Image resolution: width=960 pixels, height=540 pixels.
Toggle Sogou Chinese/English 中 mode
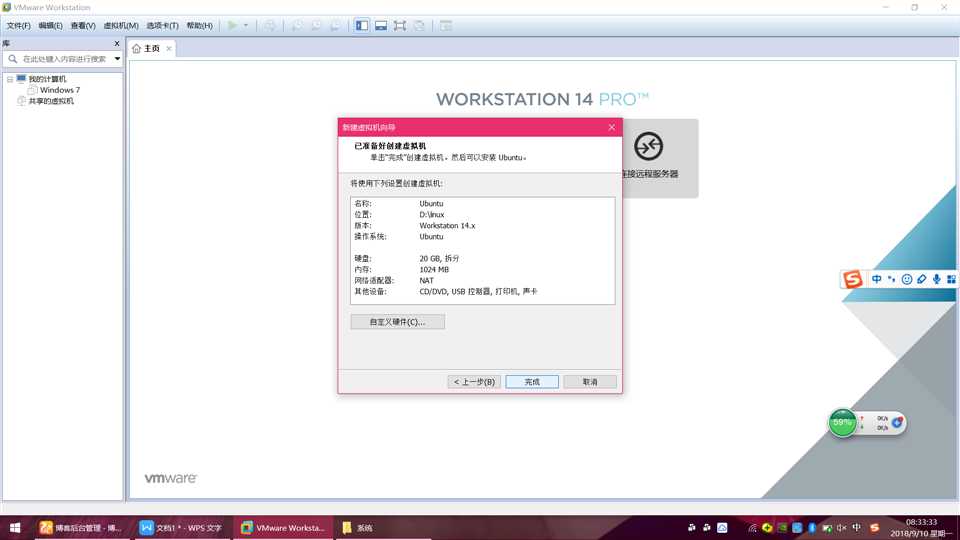(877, 279)
